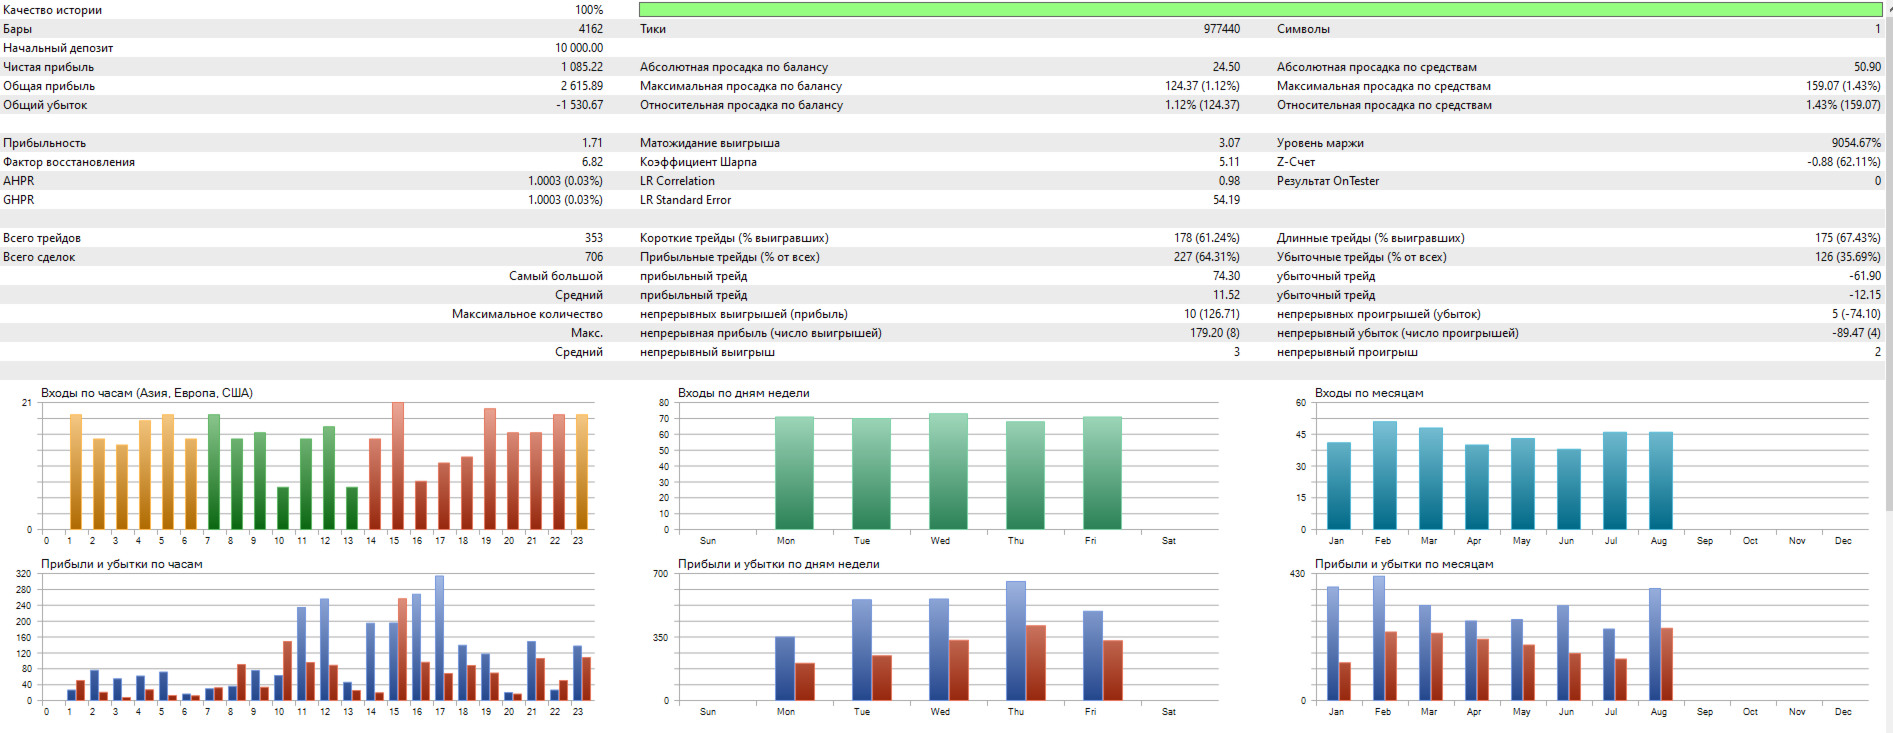Click the profit trades value '227 (64.31%)'
Image resolution: width=1893 pixels, height=733 pixels.
[x=1207, y=257]
